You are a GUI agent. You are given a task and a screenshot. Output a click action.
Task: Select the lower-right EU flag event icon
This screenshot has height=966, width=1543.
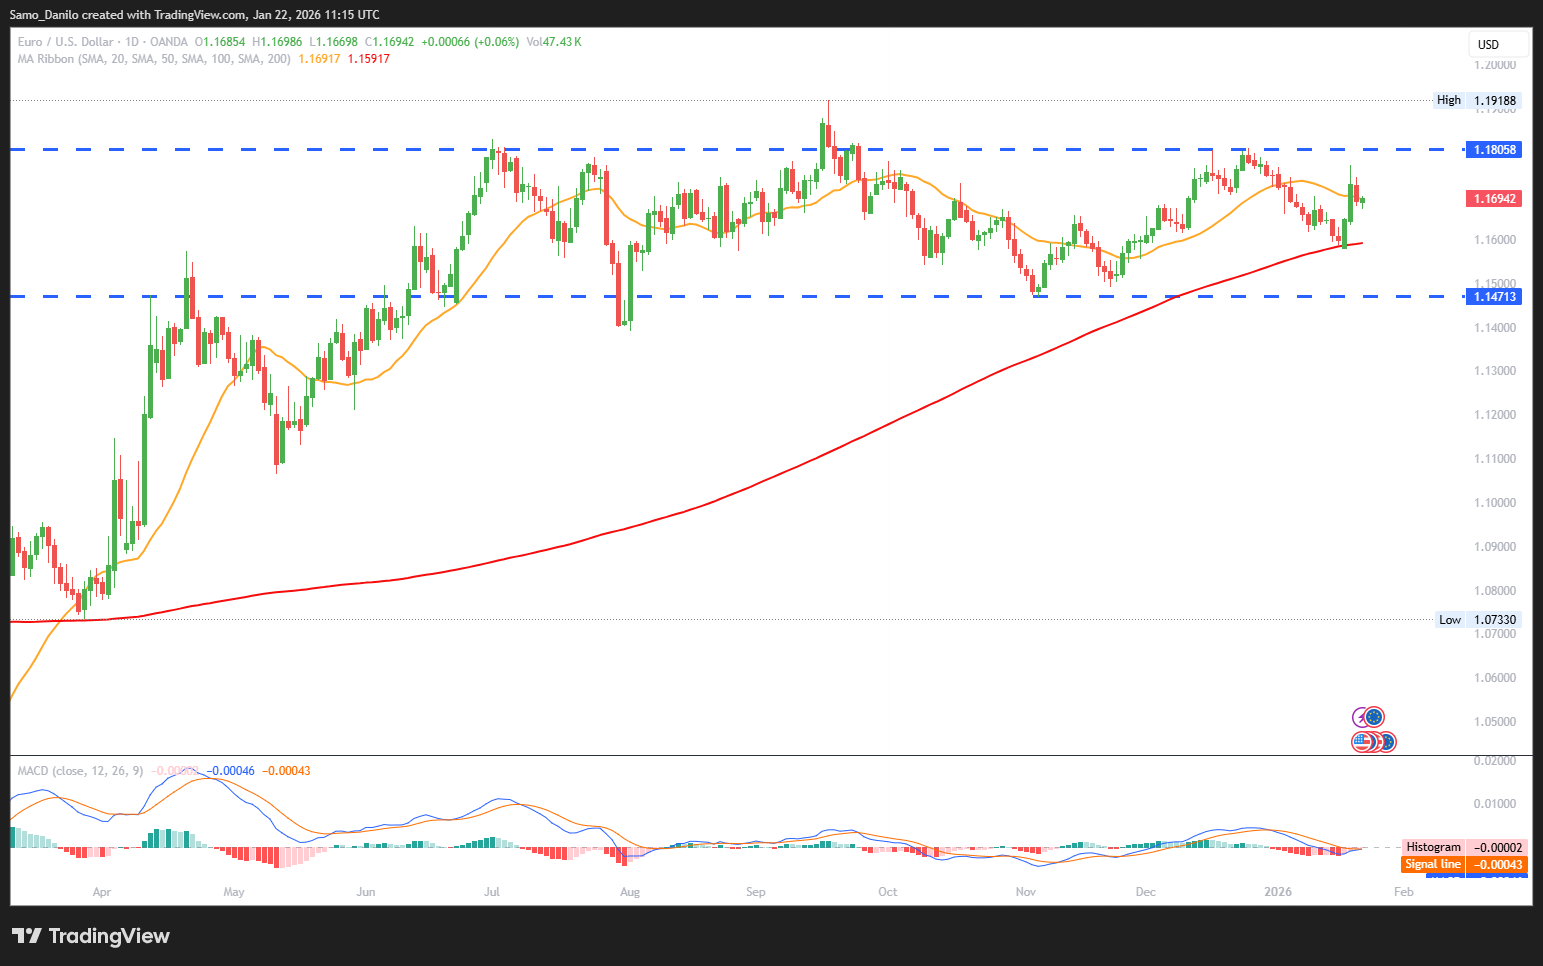[x=1387, y=742]
